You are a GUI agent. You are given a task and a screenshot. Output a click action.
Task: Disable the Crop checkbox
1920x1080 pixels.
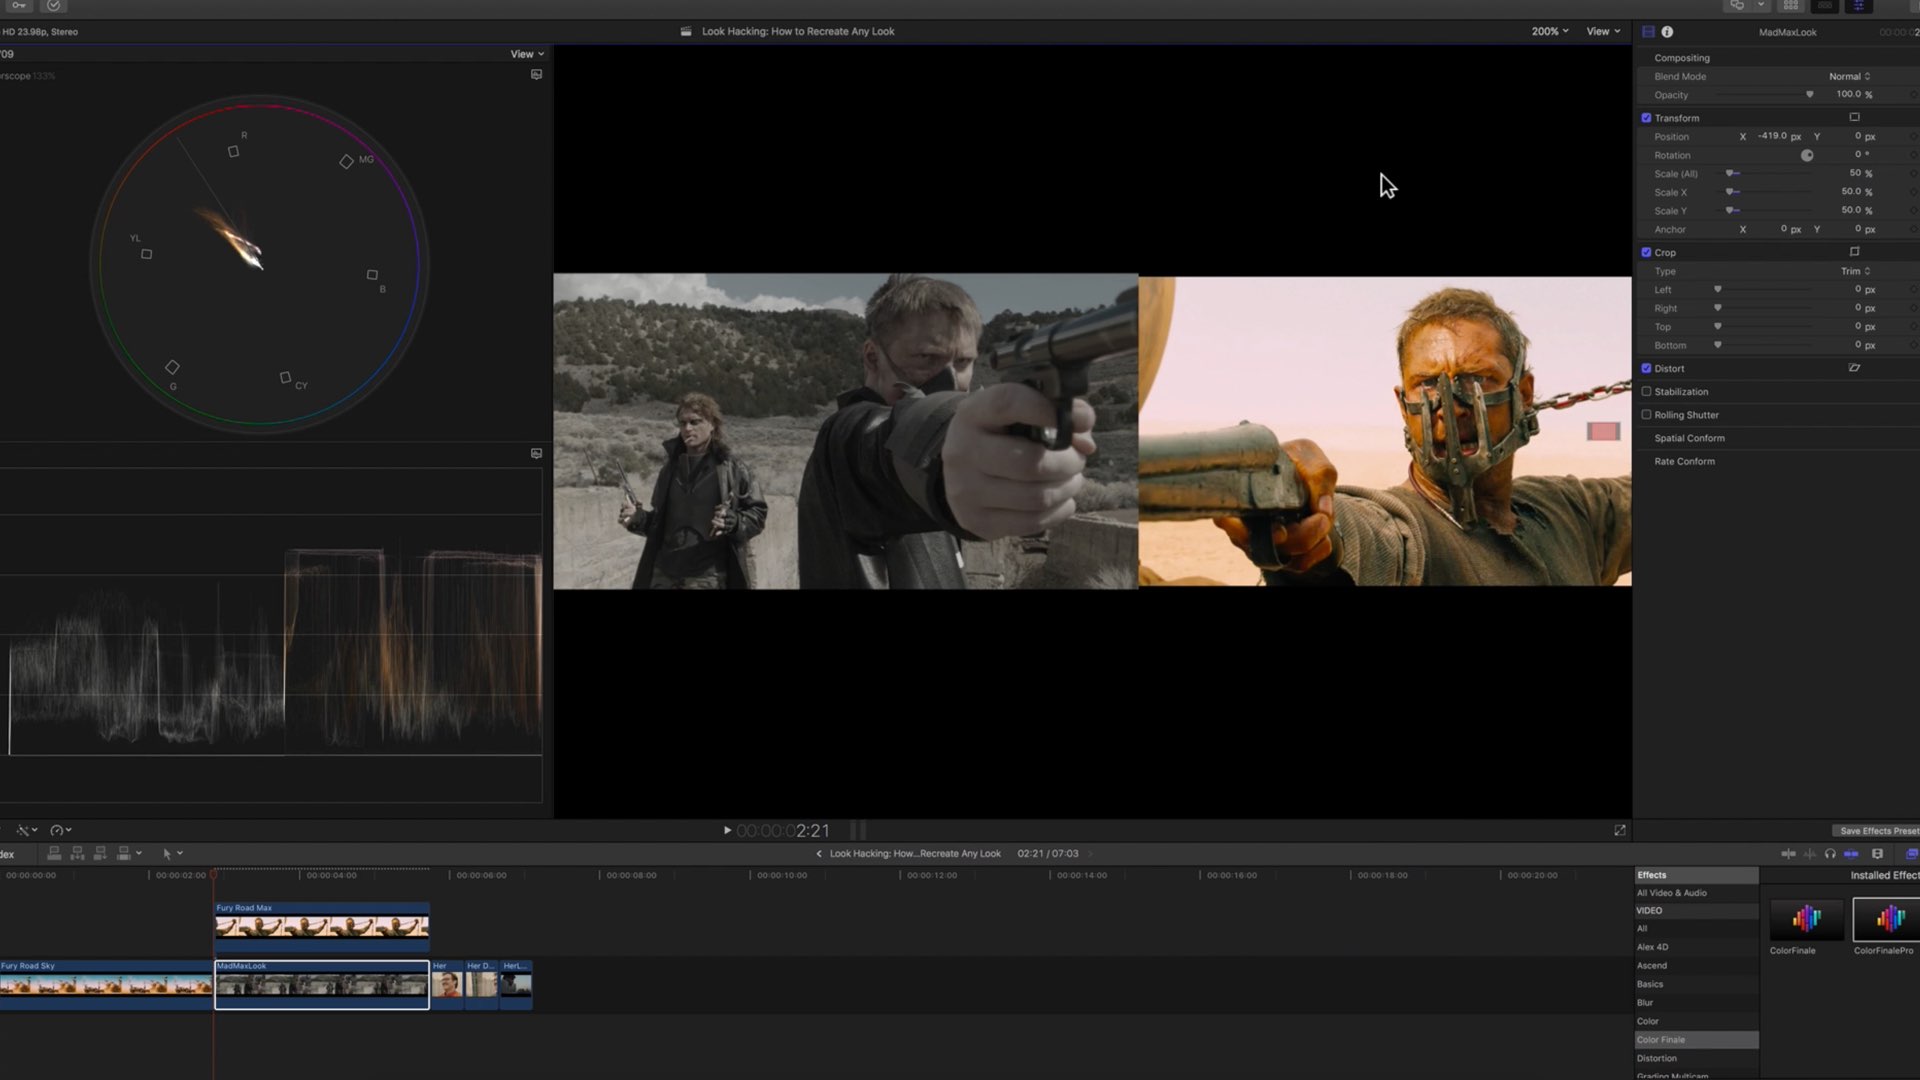tap(1646, 252)
